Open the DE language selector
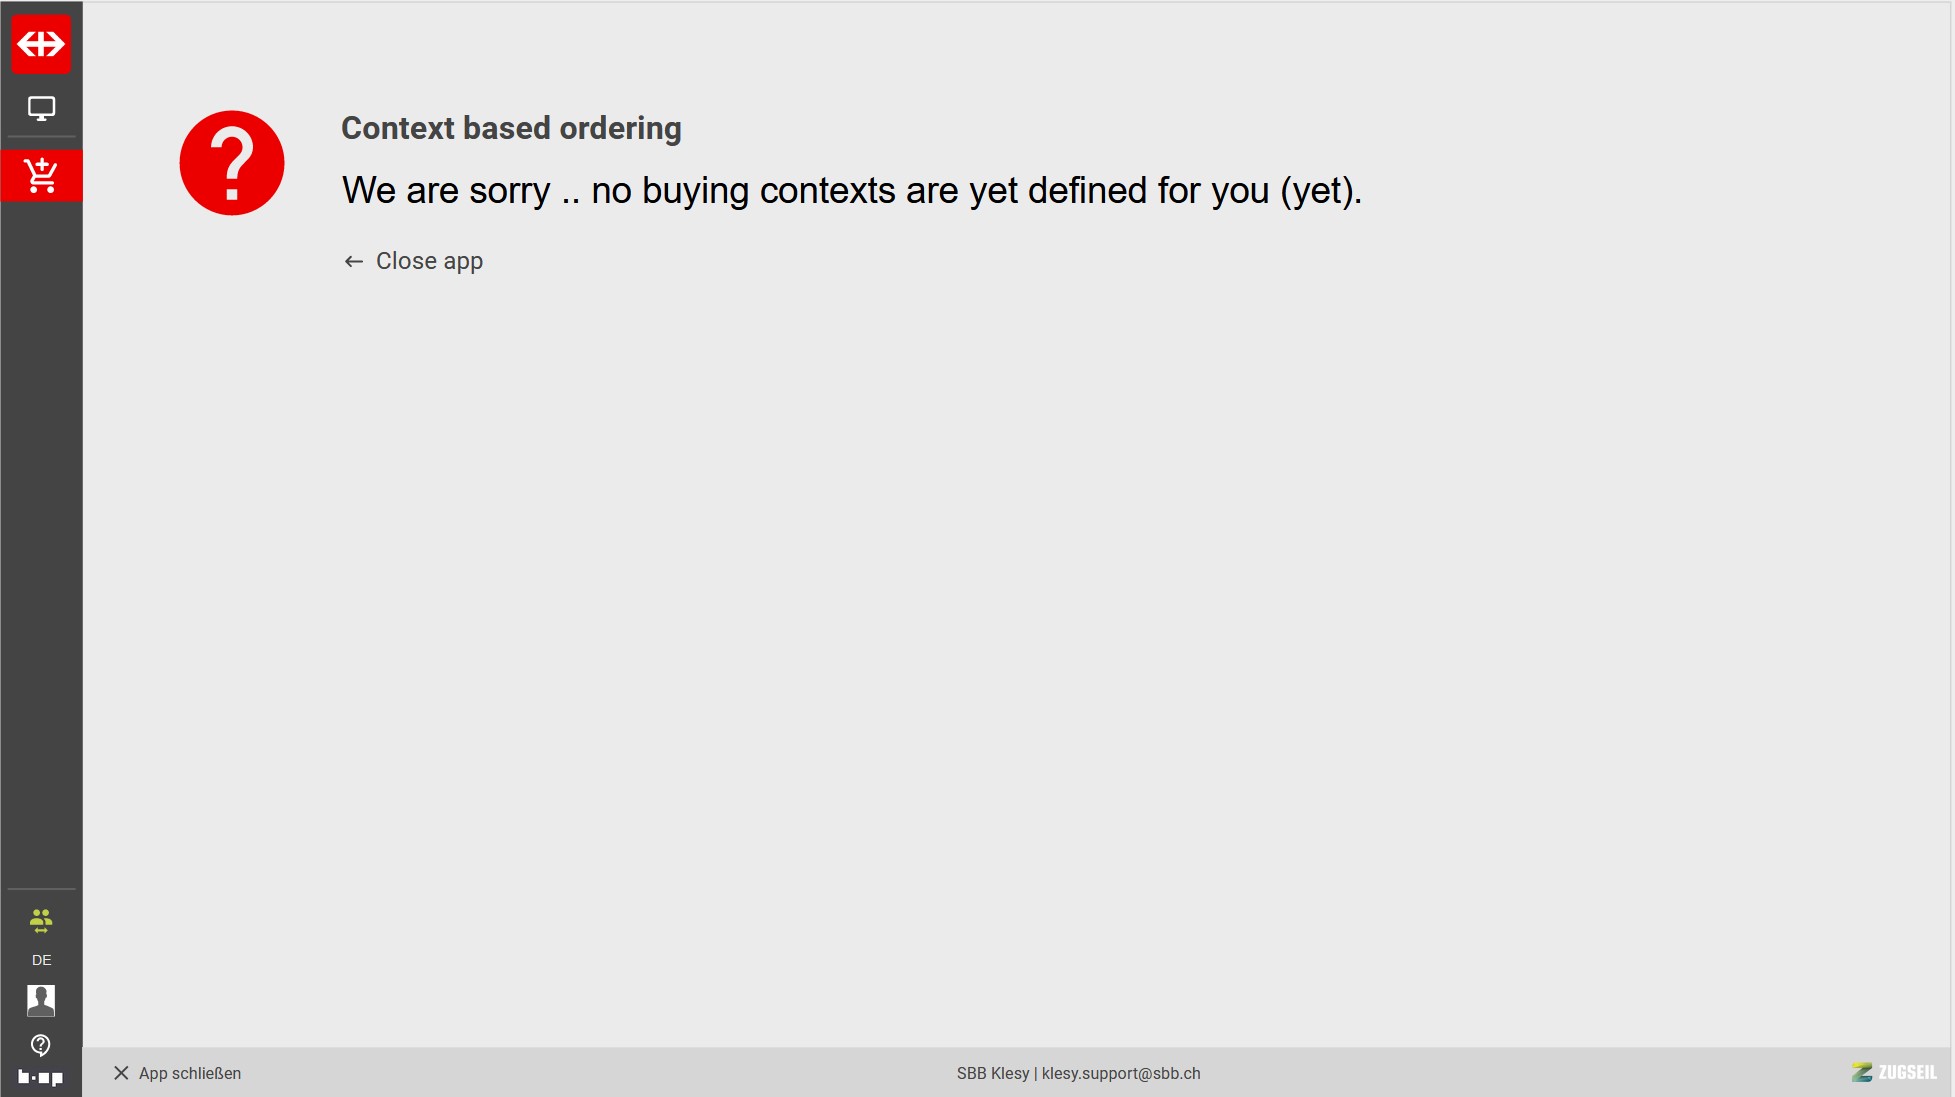This screenshot has height=1097, width=1955. pos(41,960)
